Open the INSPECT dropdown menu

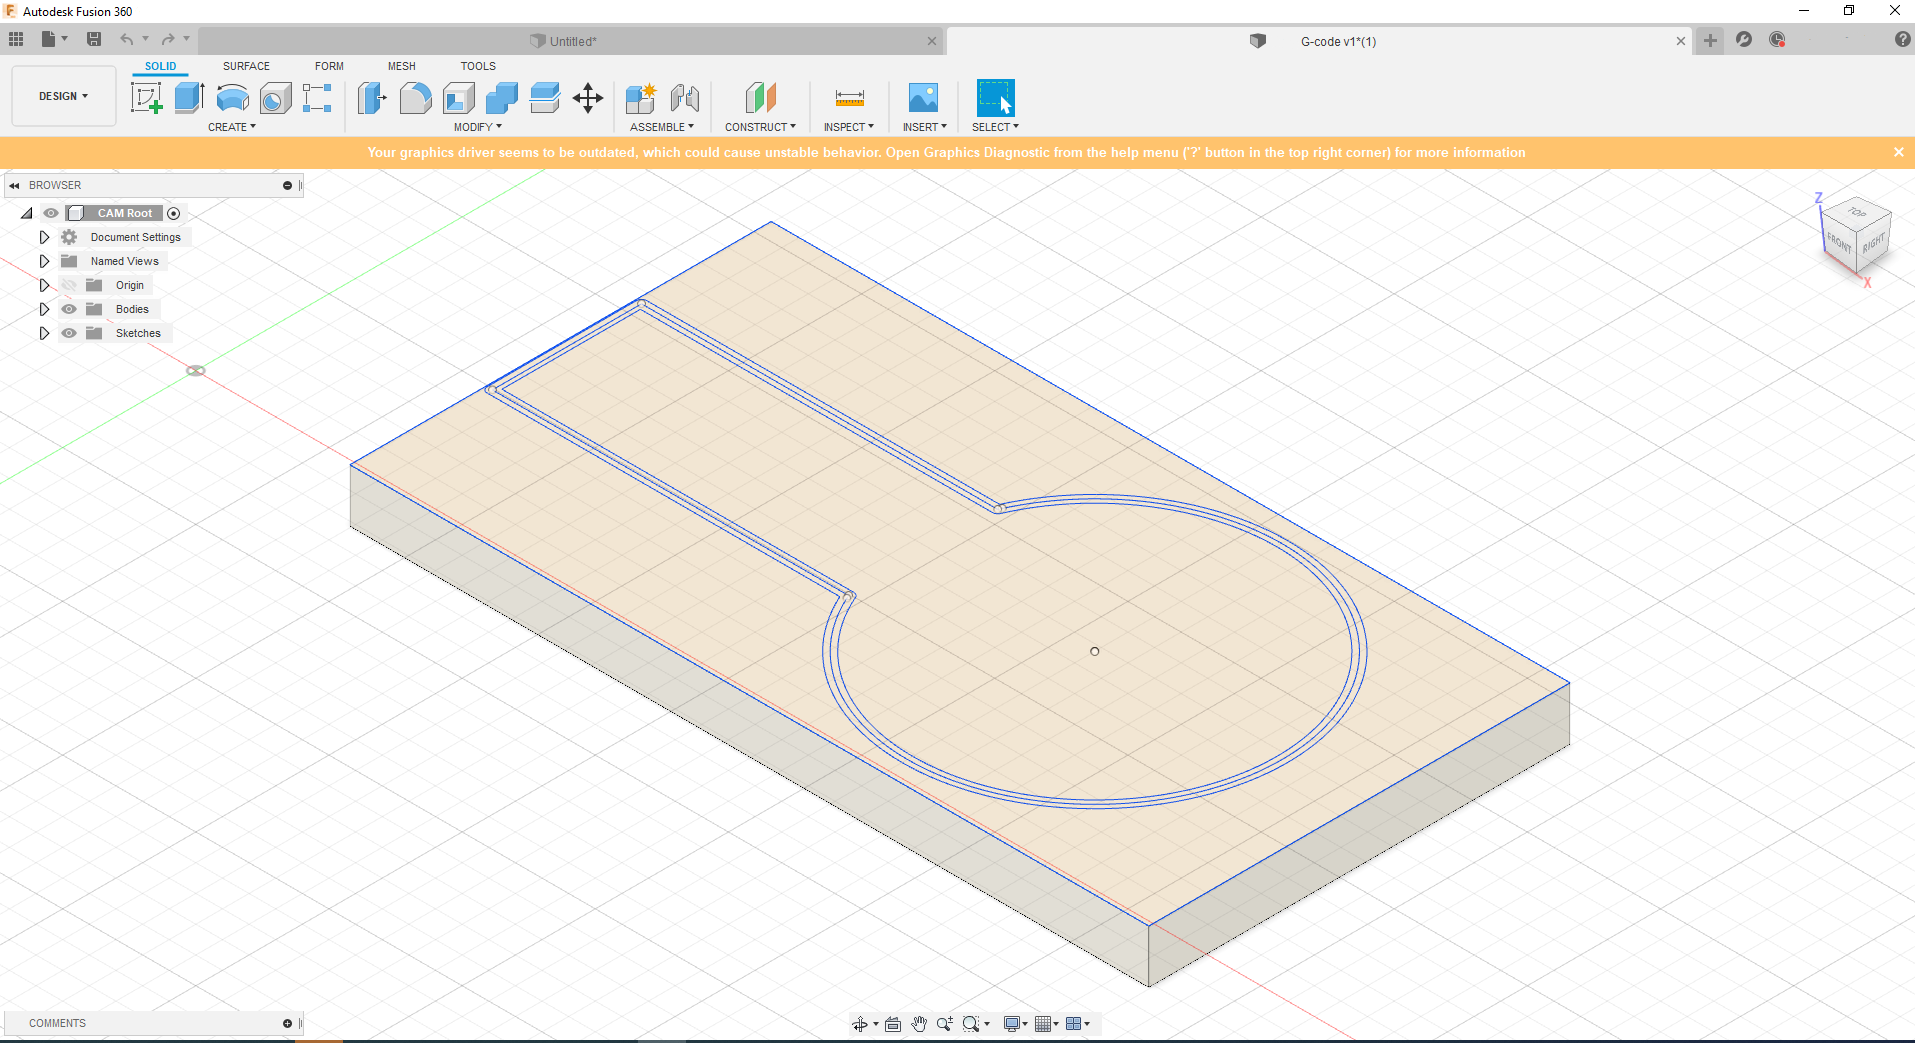click(x=849, y=127)
